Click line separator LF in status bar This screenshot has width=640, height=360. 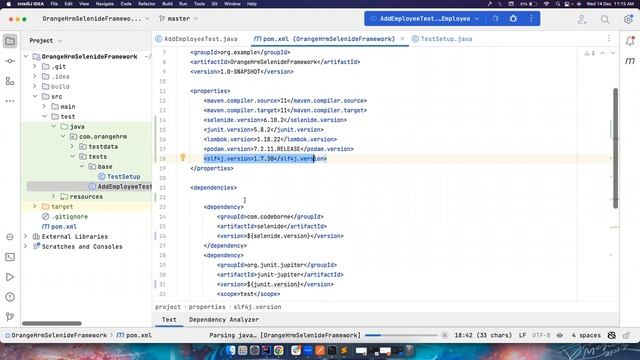pos(522,335)
